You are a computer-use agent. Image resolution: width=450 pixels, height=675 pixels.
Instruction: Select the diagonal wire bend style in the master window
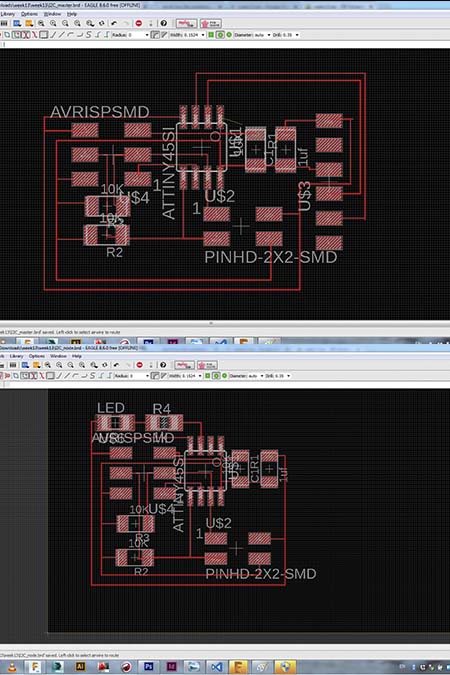tap(61, 34)
